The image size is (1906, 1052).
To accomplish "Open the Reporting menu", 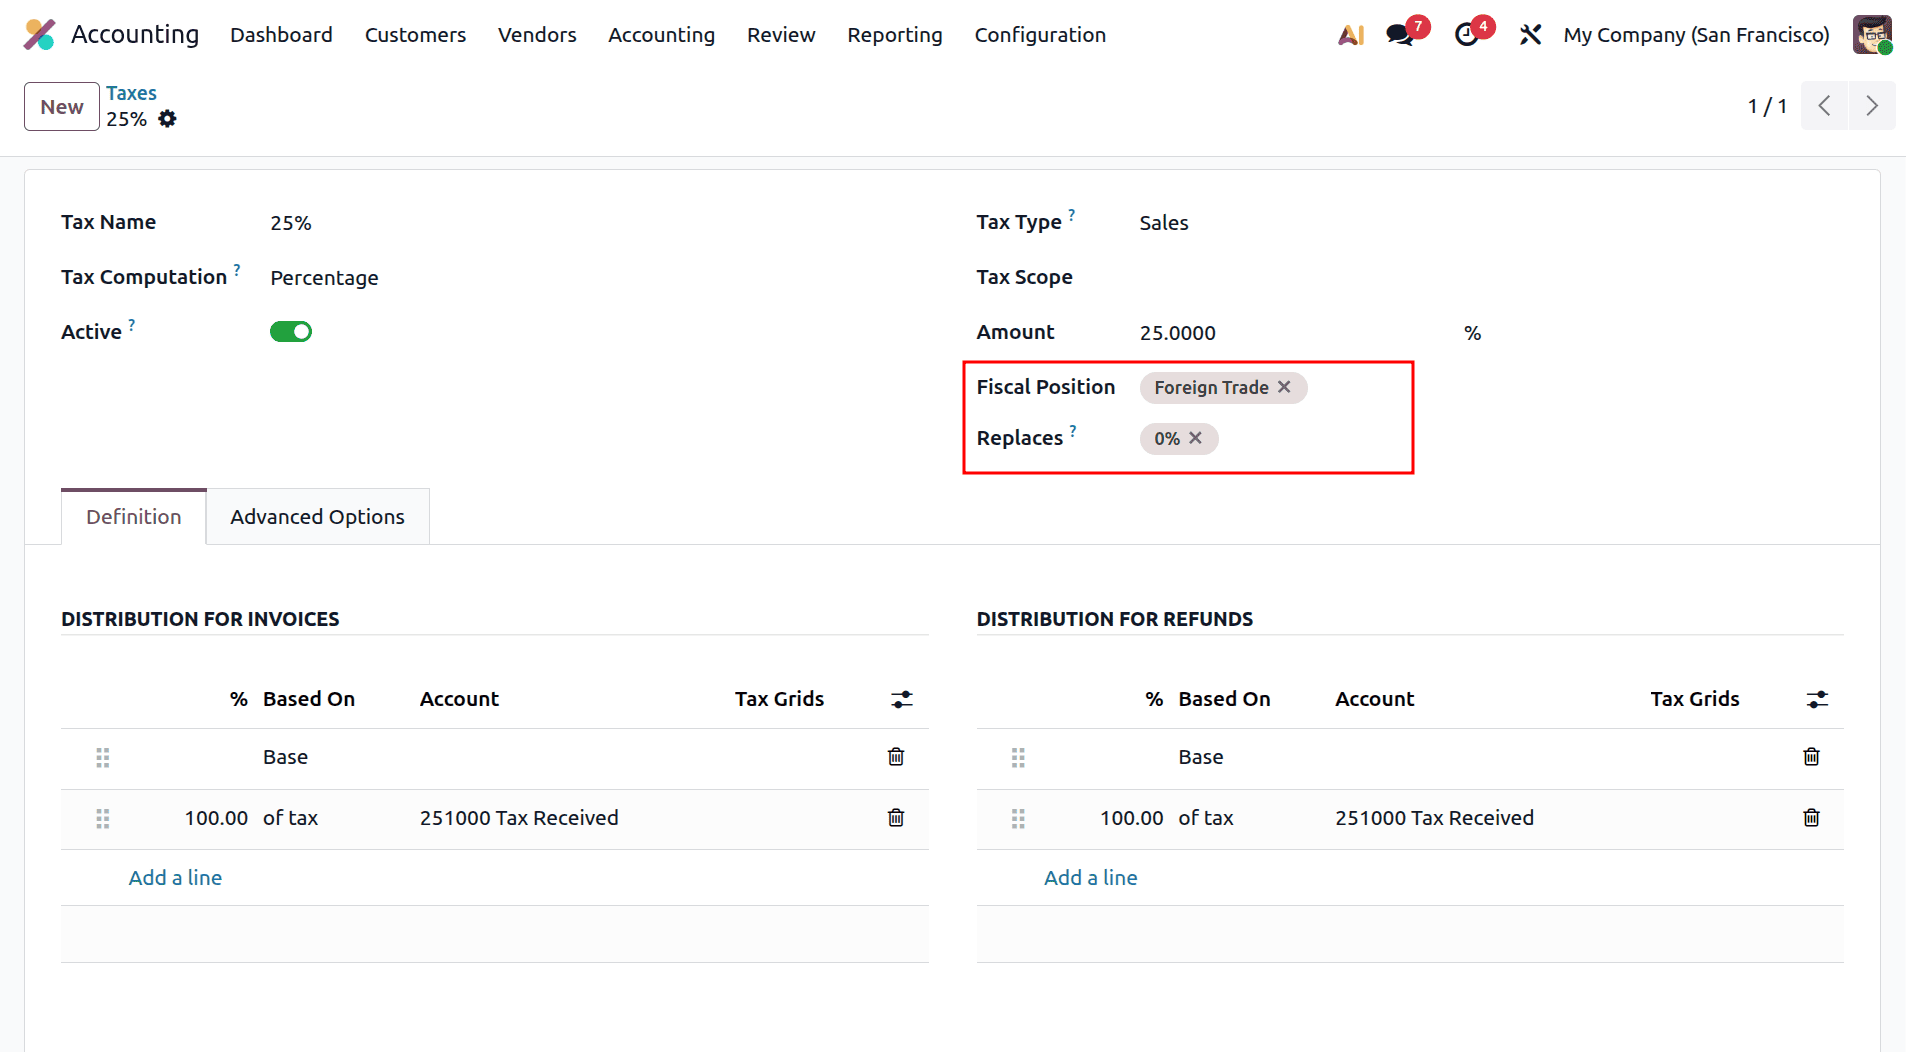I will coord(895,35).
